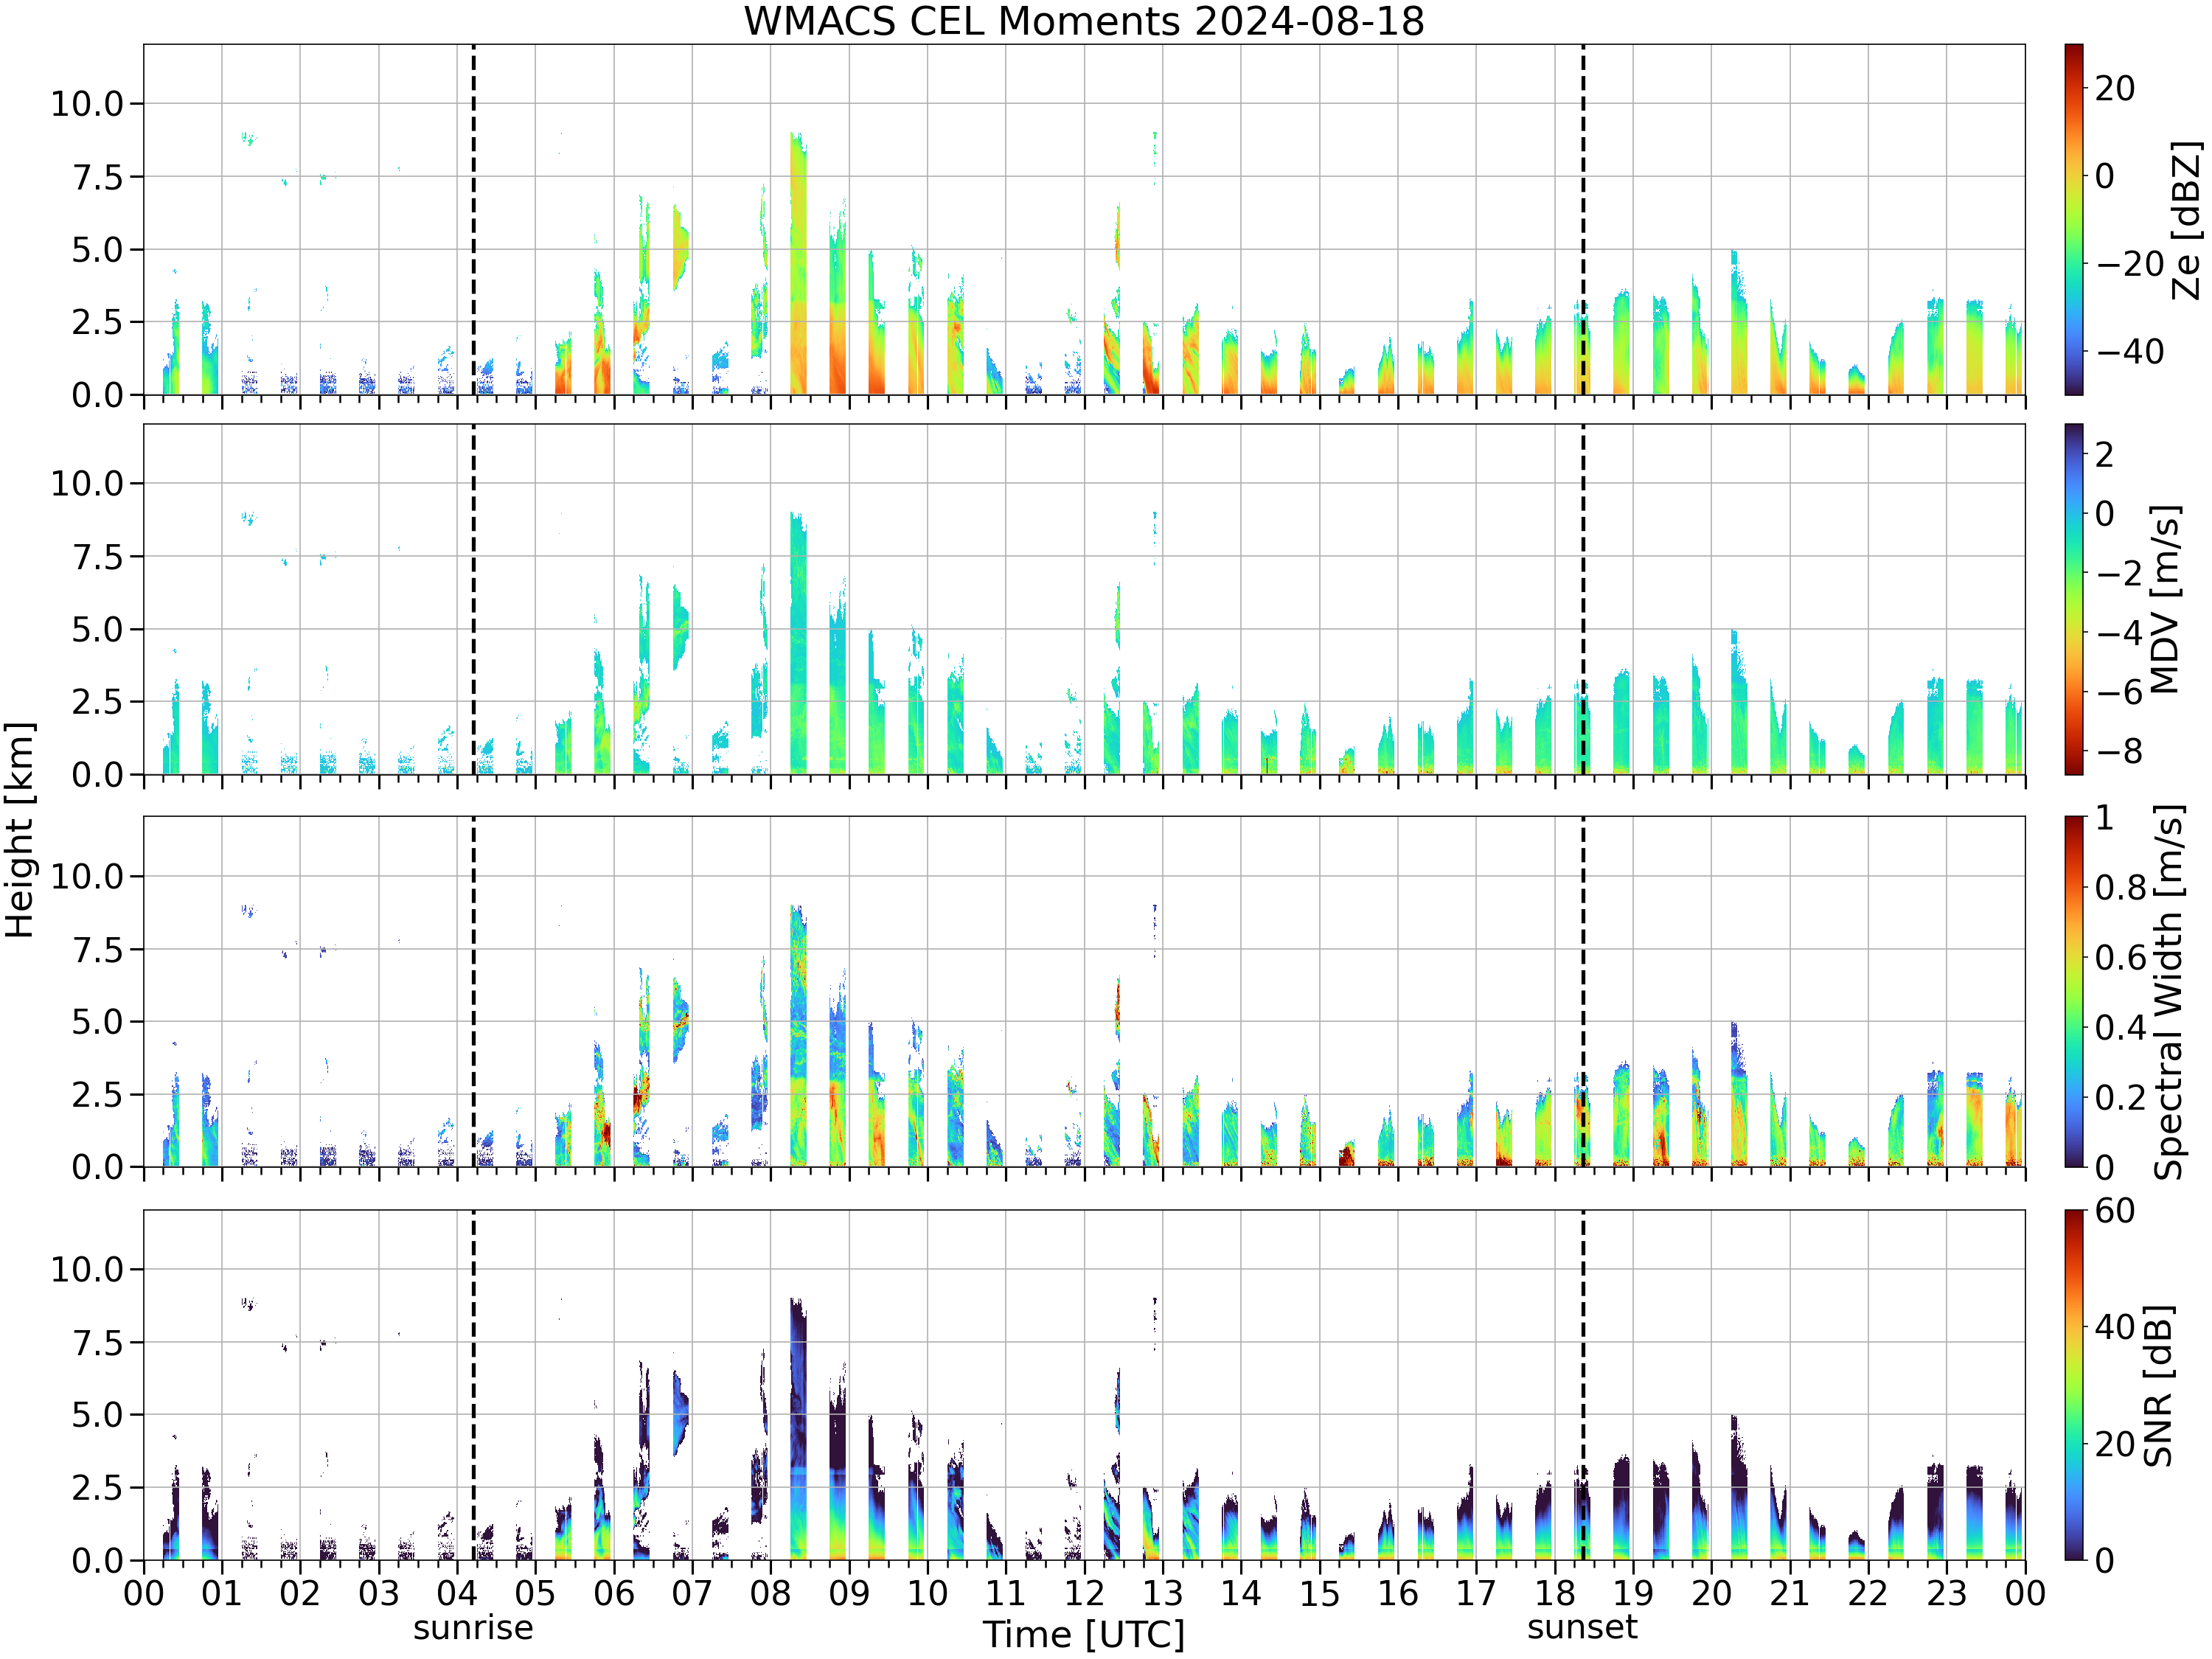Click the −8 value on the MDV colorbar

[2118, 751]
